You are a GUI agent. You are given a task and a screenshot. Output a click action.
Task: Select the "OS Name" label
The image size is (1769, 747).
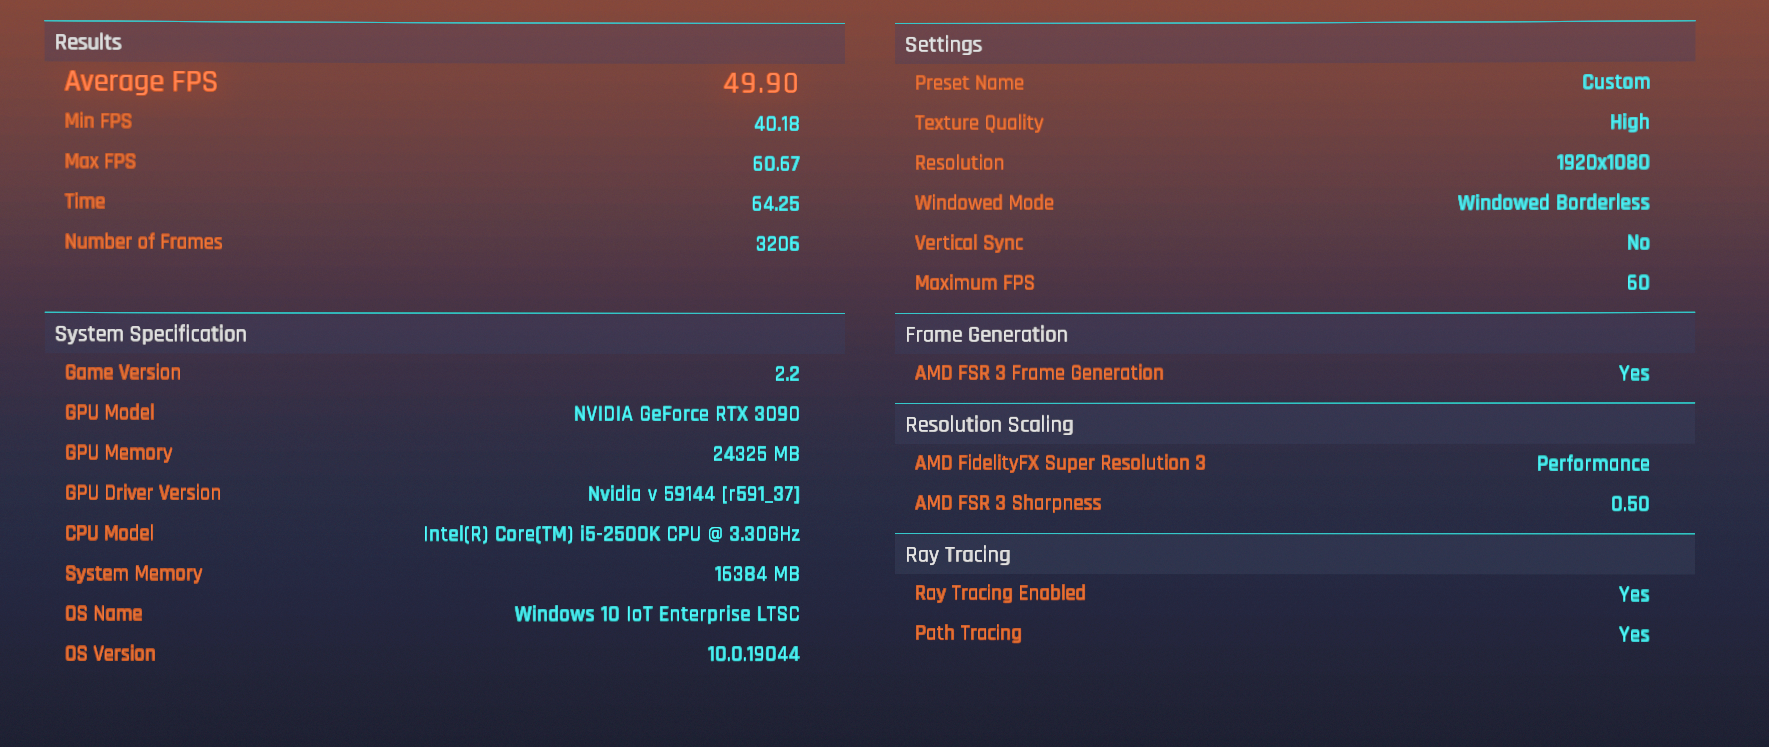pyautogui.click(x=104, y=614)
